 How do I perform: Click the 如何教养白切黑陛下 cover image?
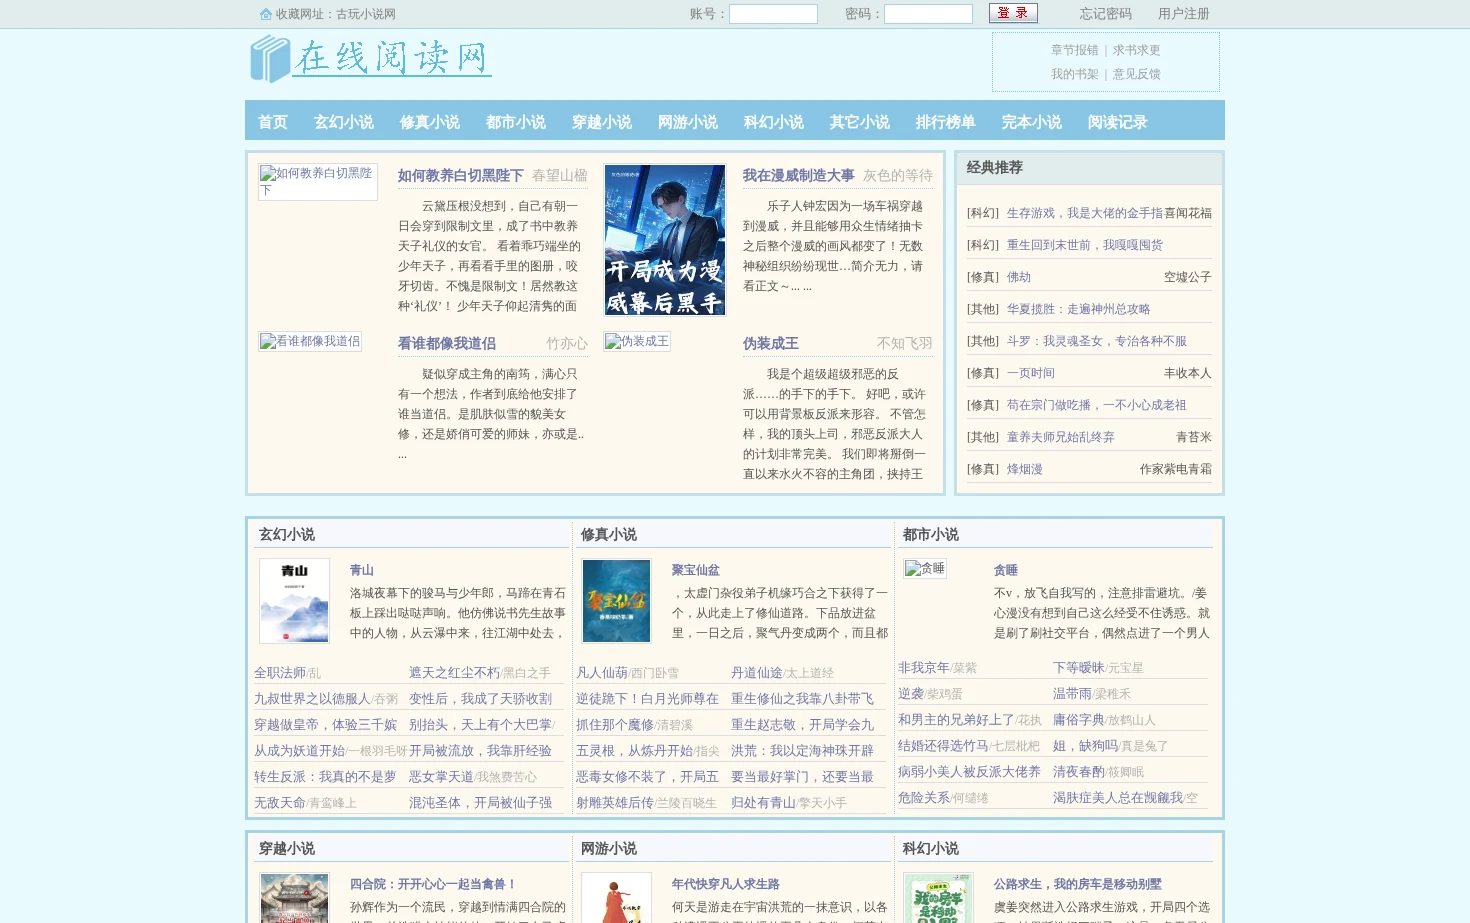point(318,182)
